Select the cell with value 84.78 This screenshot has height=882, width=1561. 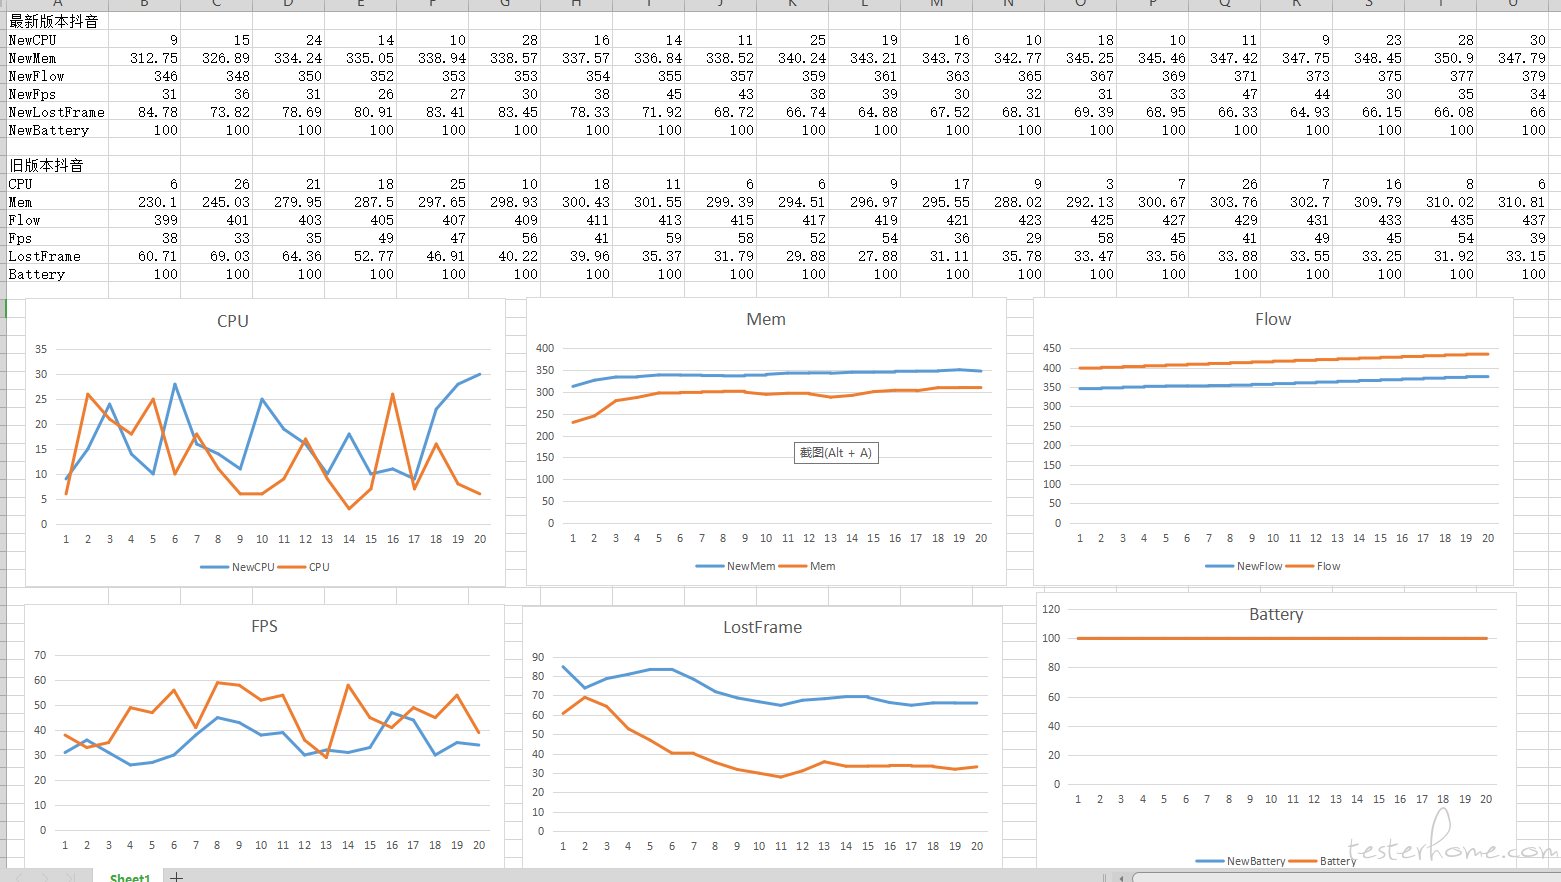145,111
